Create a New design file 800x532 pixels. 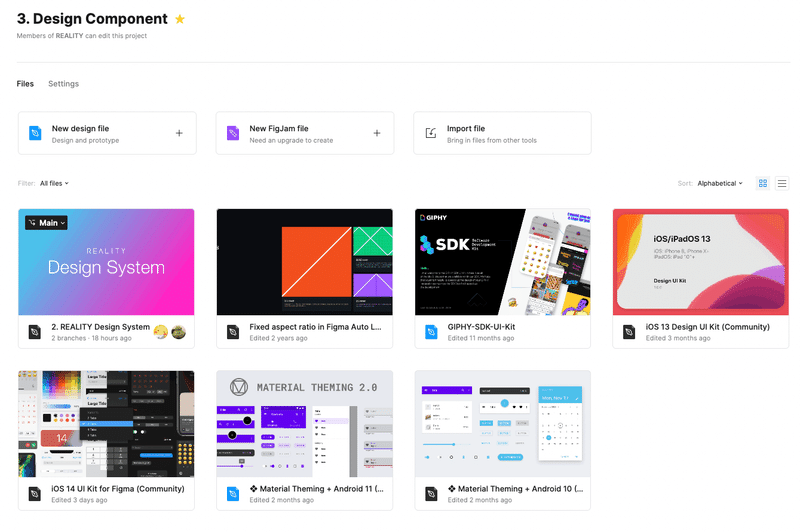[107, 133]
